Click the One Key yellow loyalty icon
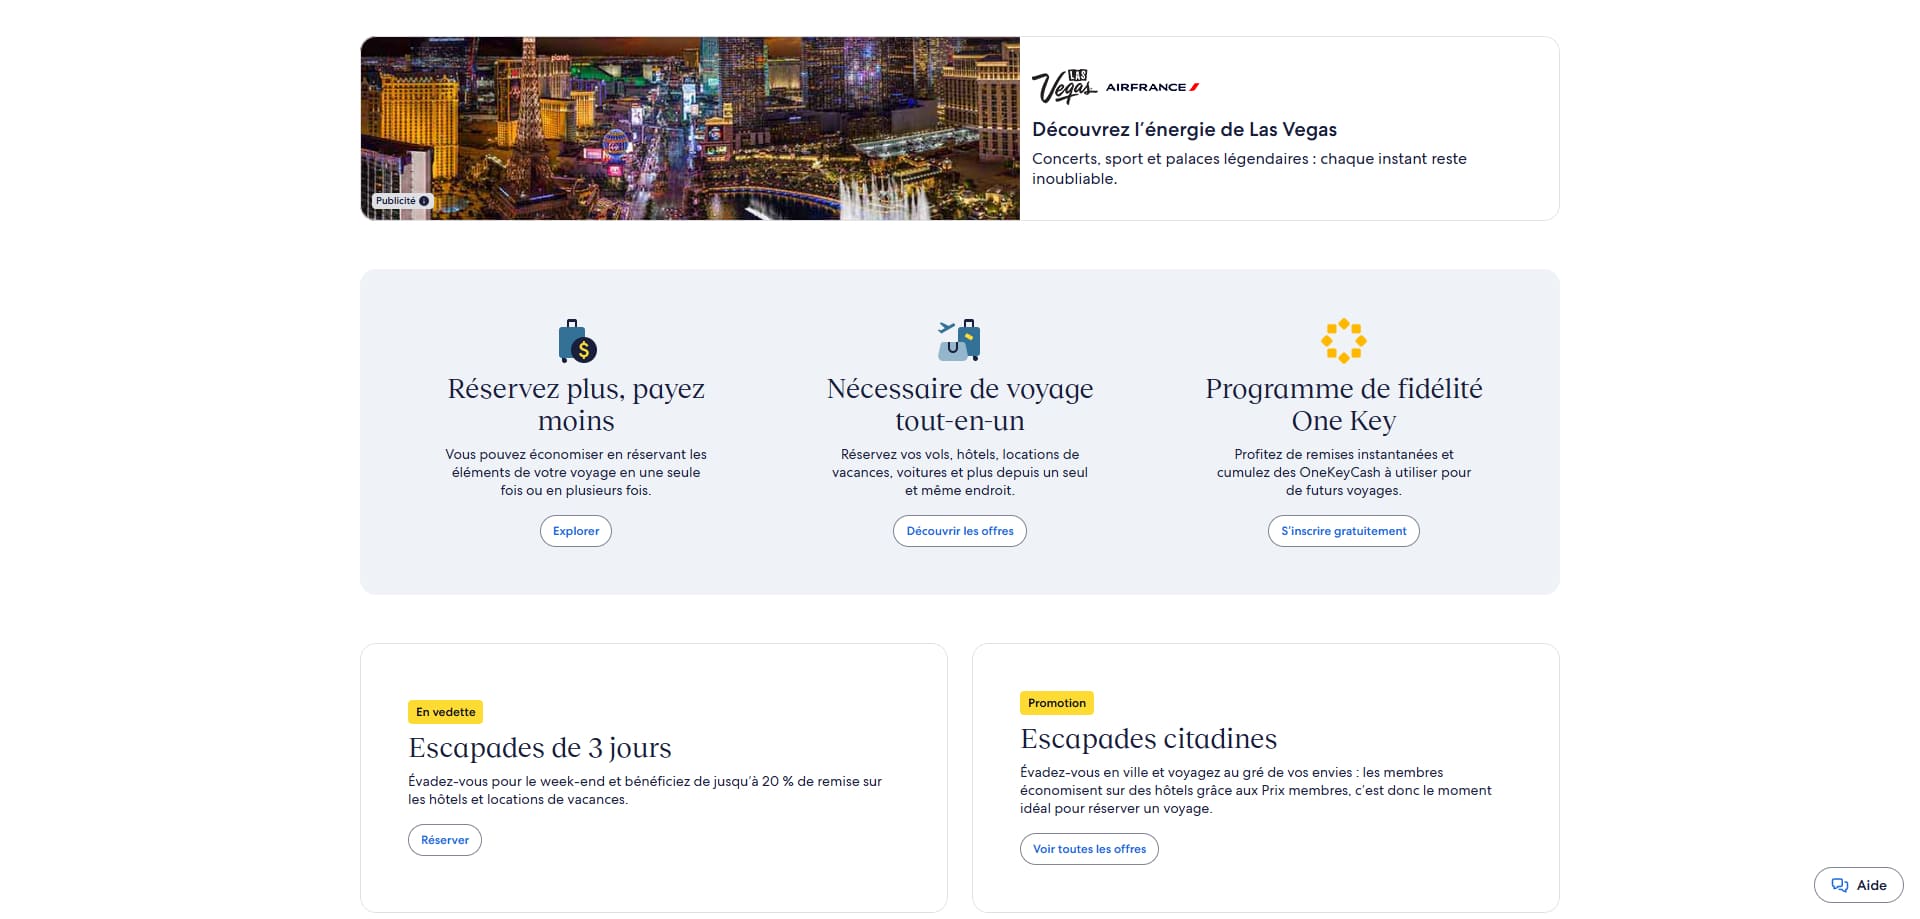This screenshot has height=919, width=1920. click(1344, 341)
